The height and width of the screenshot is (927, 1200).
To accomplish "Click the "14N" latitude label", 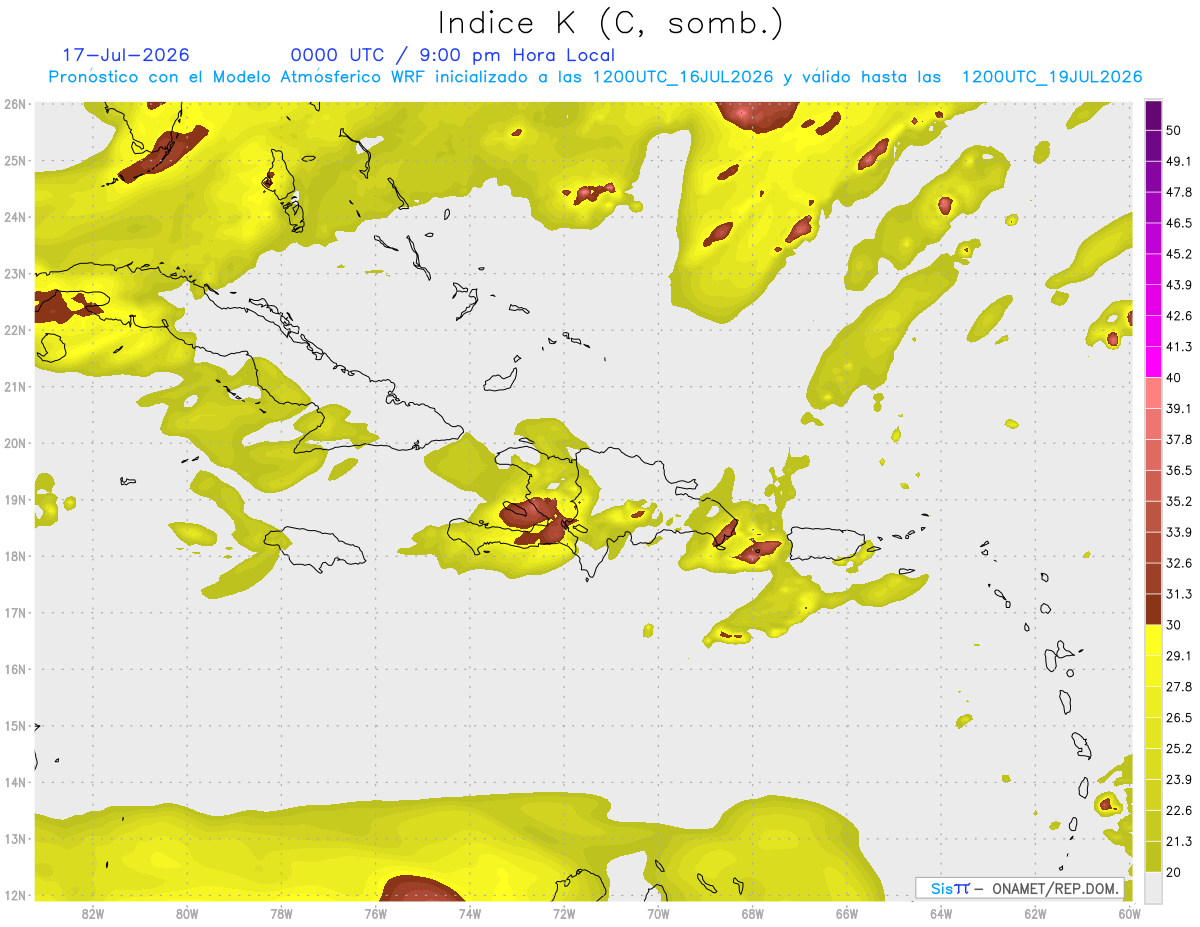I will (x=15, y=782).
